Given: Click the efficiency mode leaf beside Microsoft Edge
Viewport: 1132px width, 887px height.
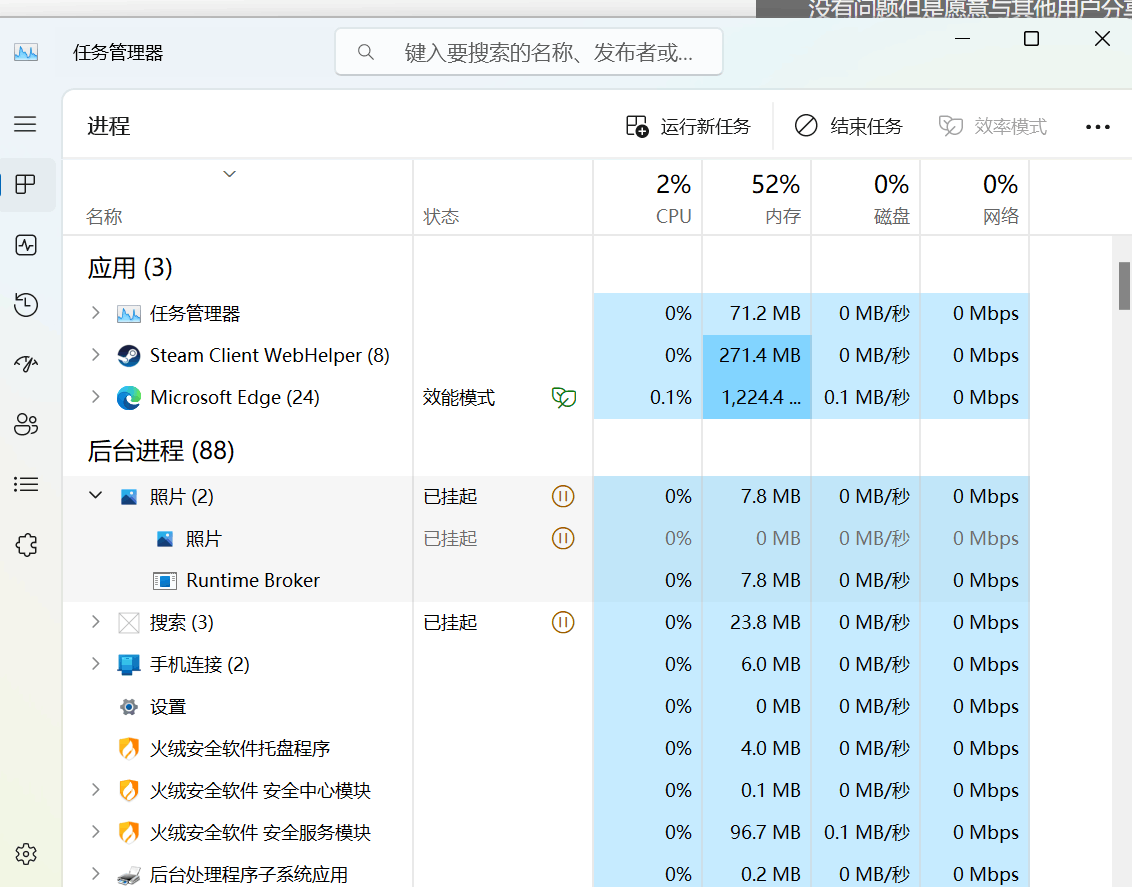Looking at the screenshot, I should pos(563,397).
